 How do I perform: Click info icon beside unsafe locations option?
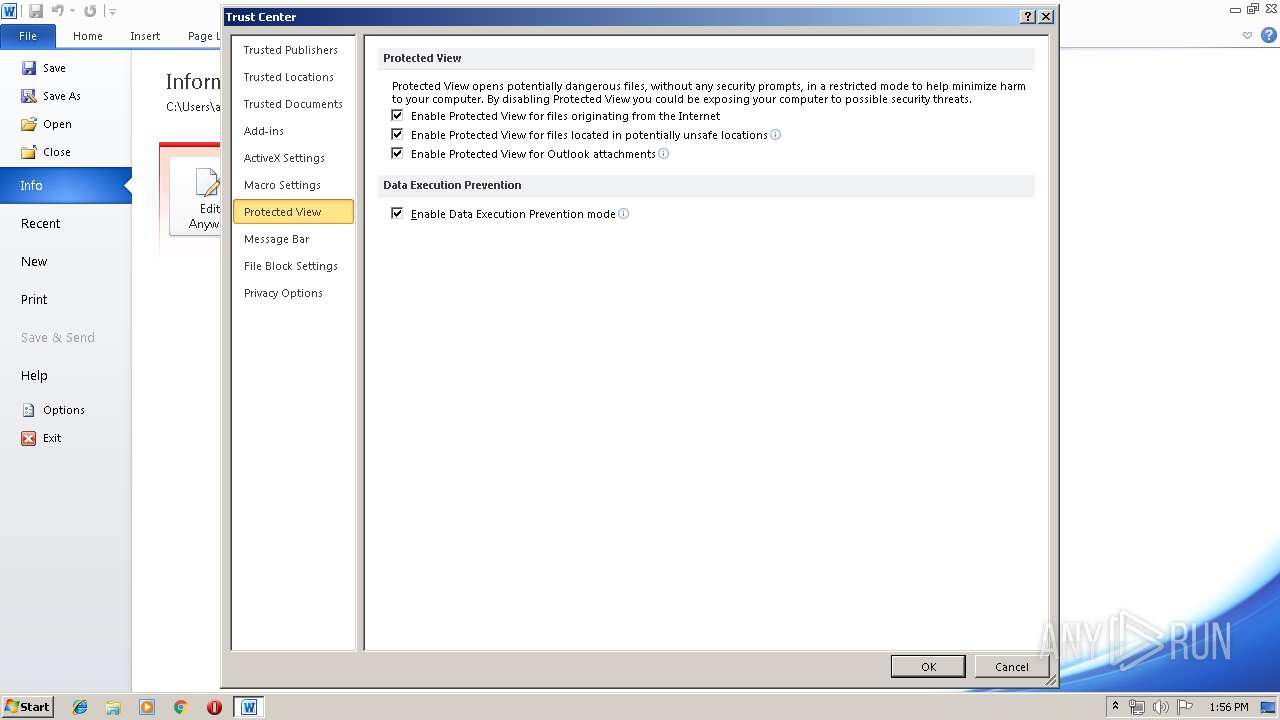pyautogui.click(x=776, y=134)
